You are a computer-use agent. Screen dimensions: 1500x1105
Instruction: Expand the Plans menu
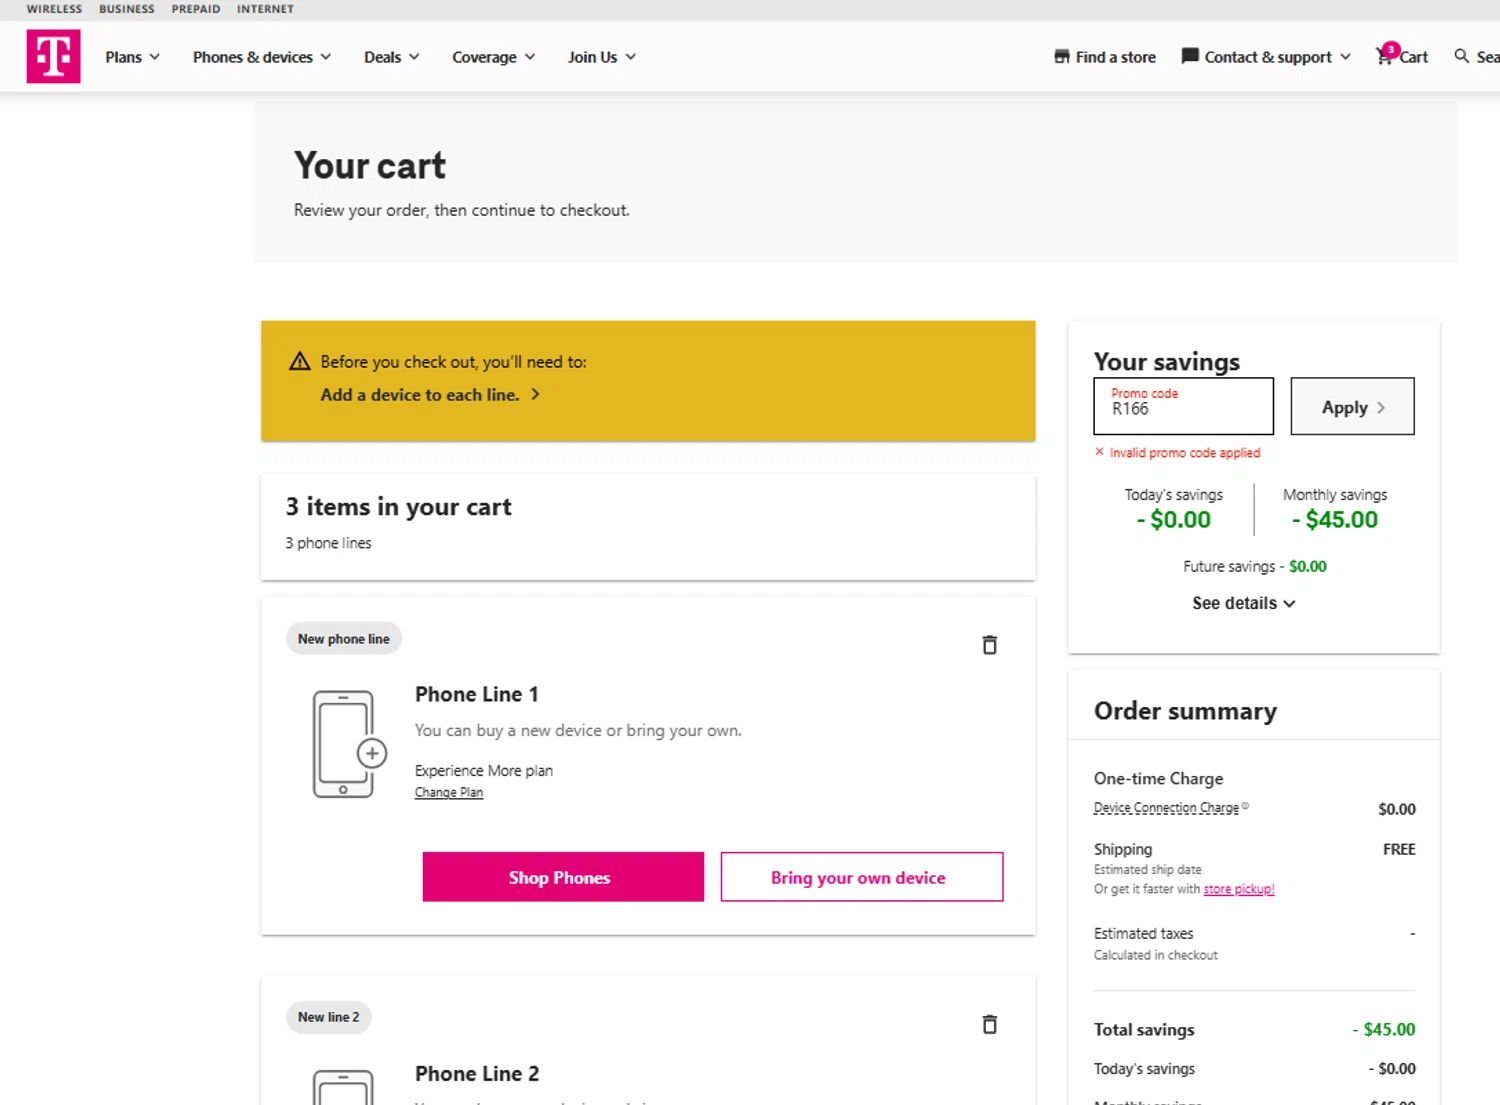pos(132,57)
